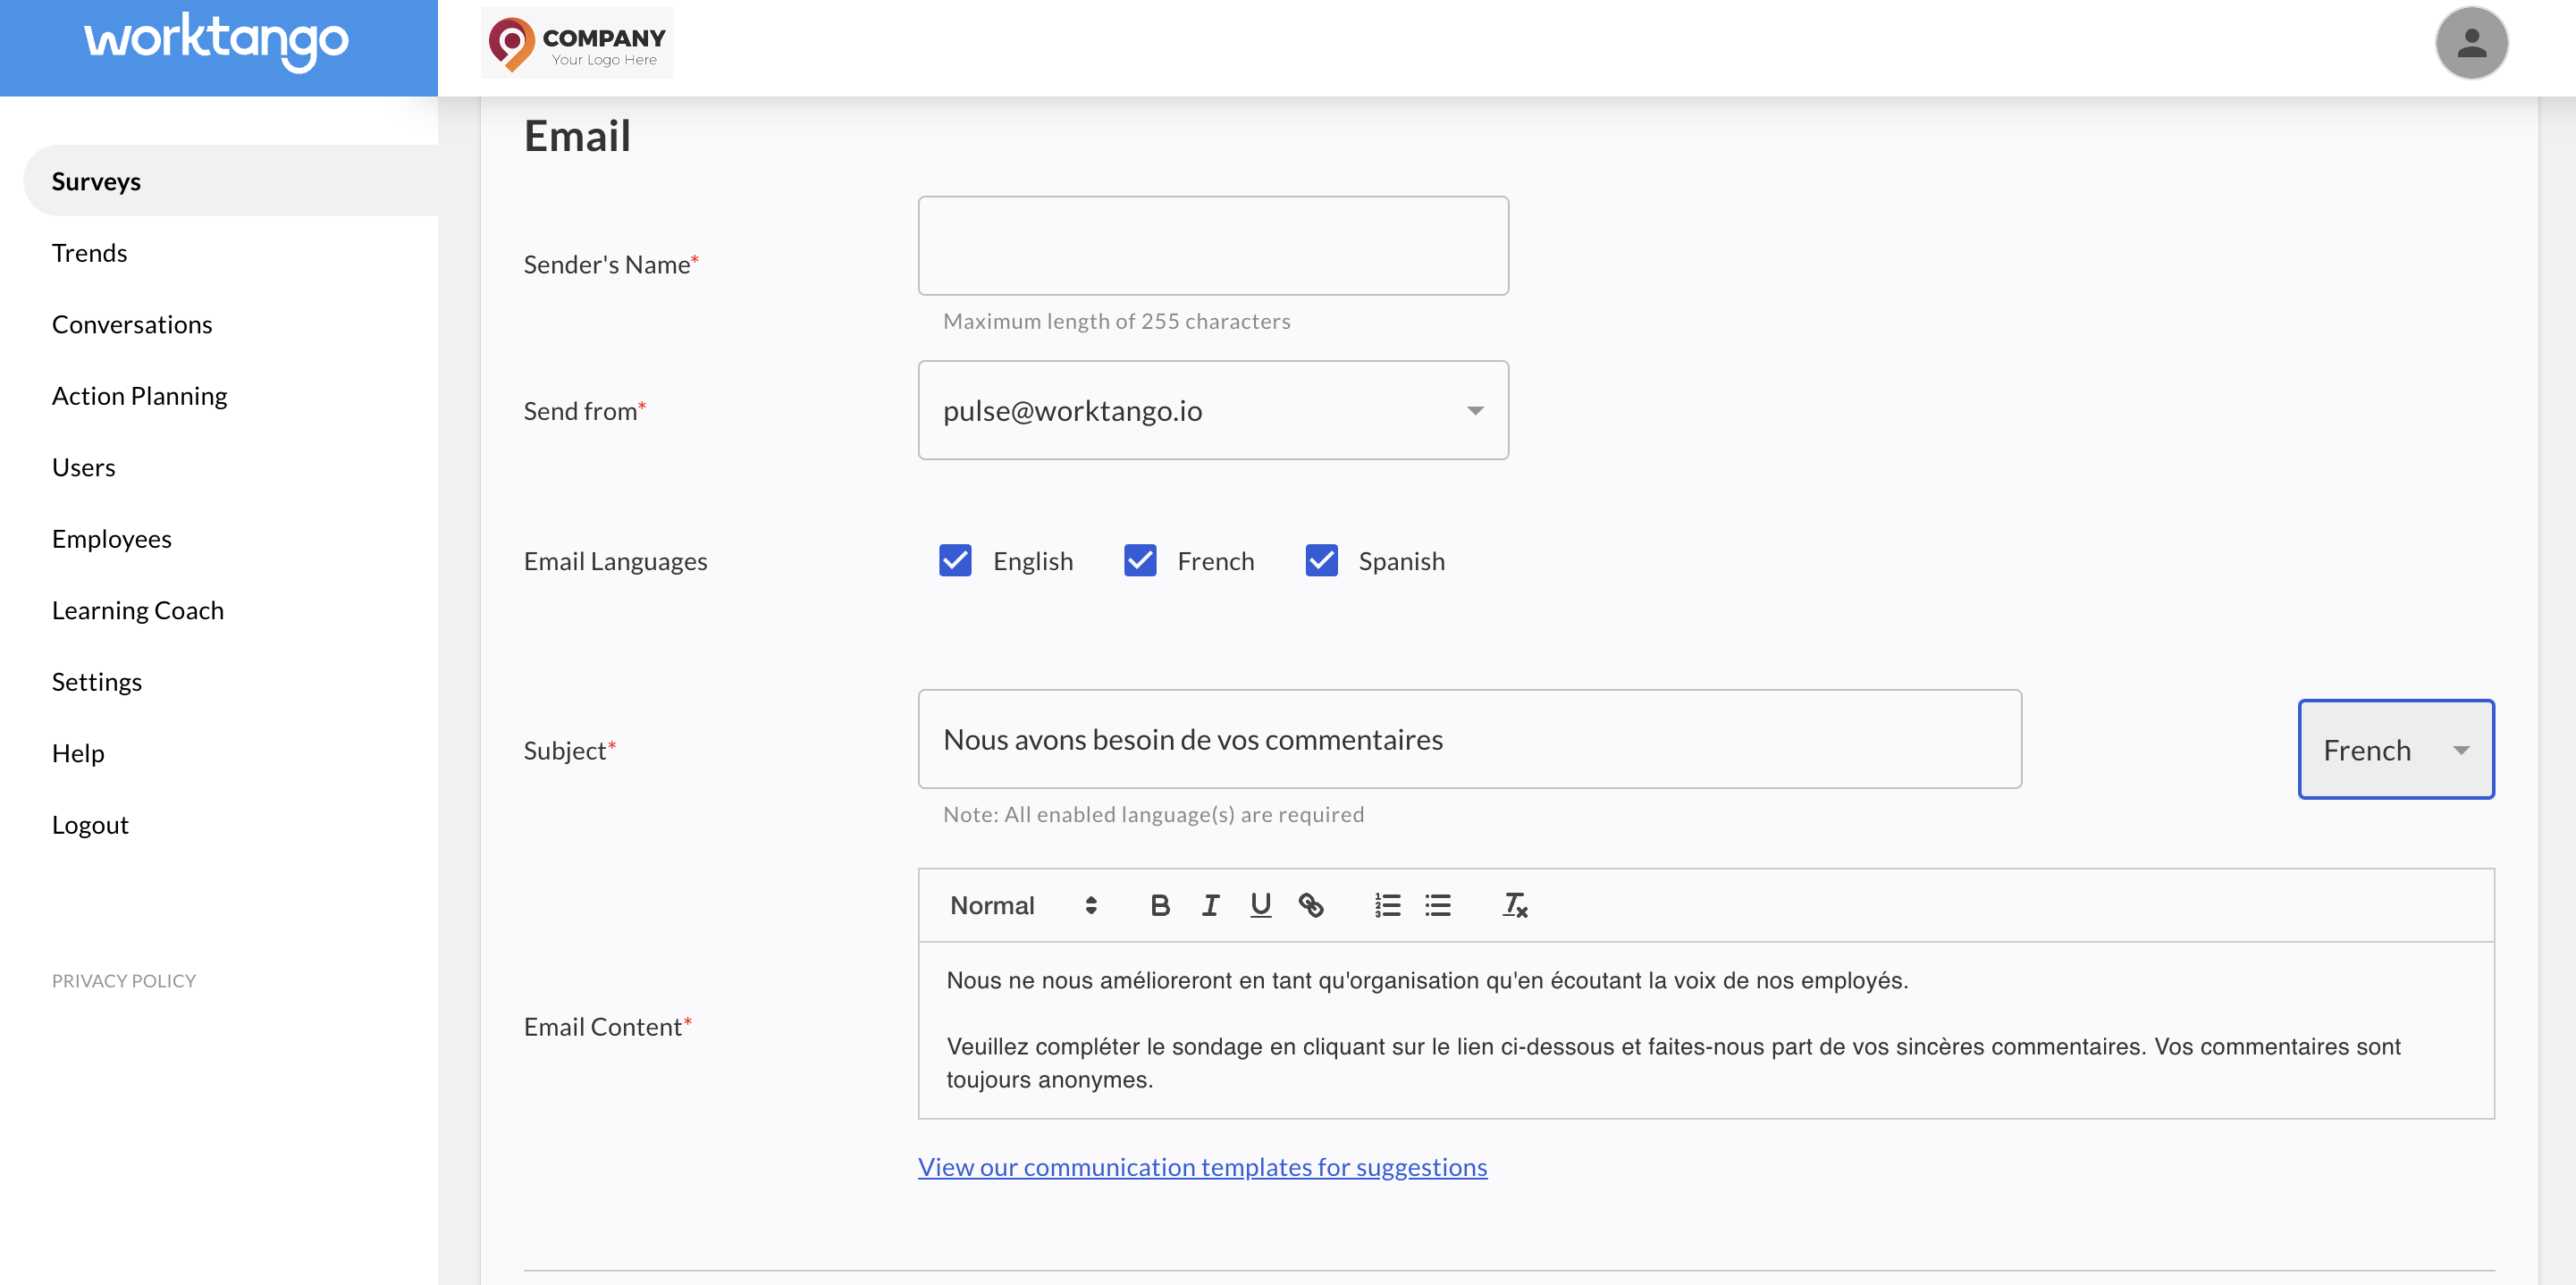Go to Action Planning in sidebar
The width and height of the screenshot is (2576, 1285).
(x=139, y=396)
